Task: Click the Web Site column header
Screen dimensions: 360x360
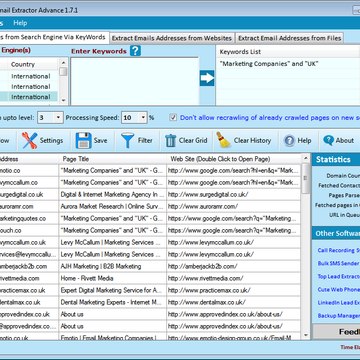Action: pos(234,159)
